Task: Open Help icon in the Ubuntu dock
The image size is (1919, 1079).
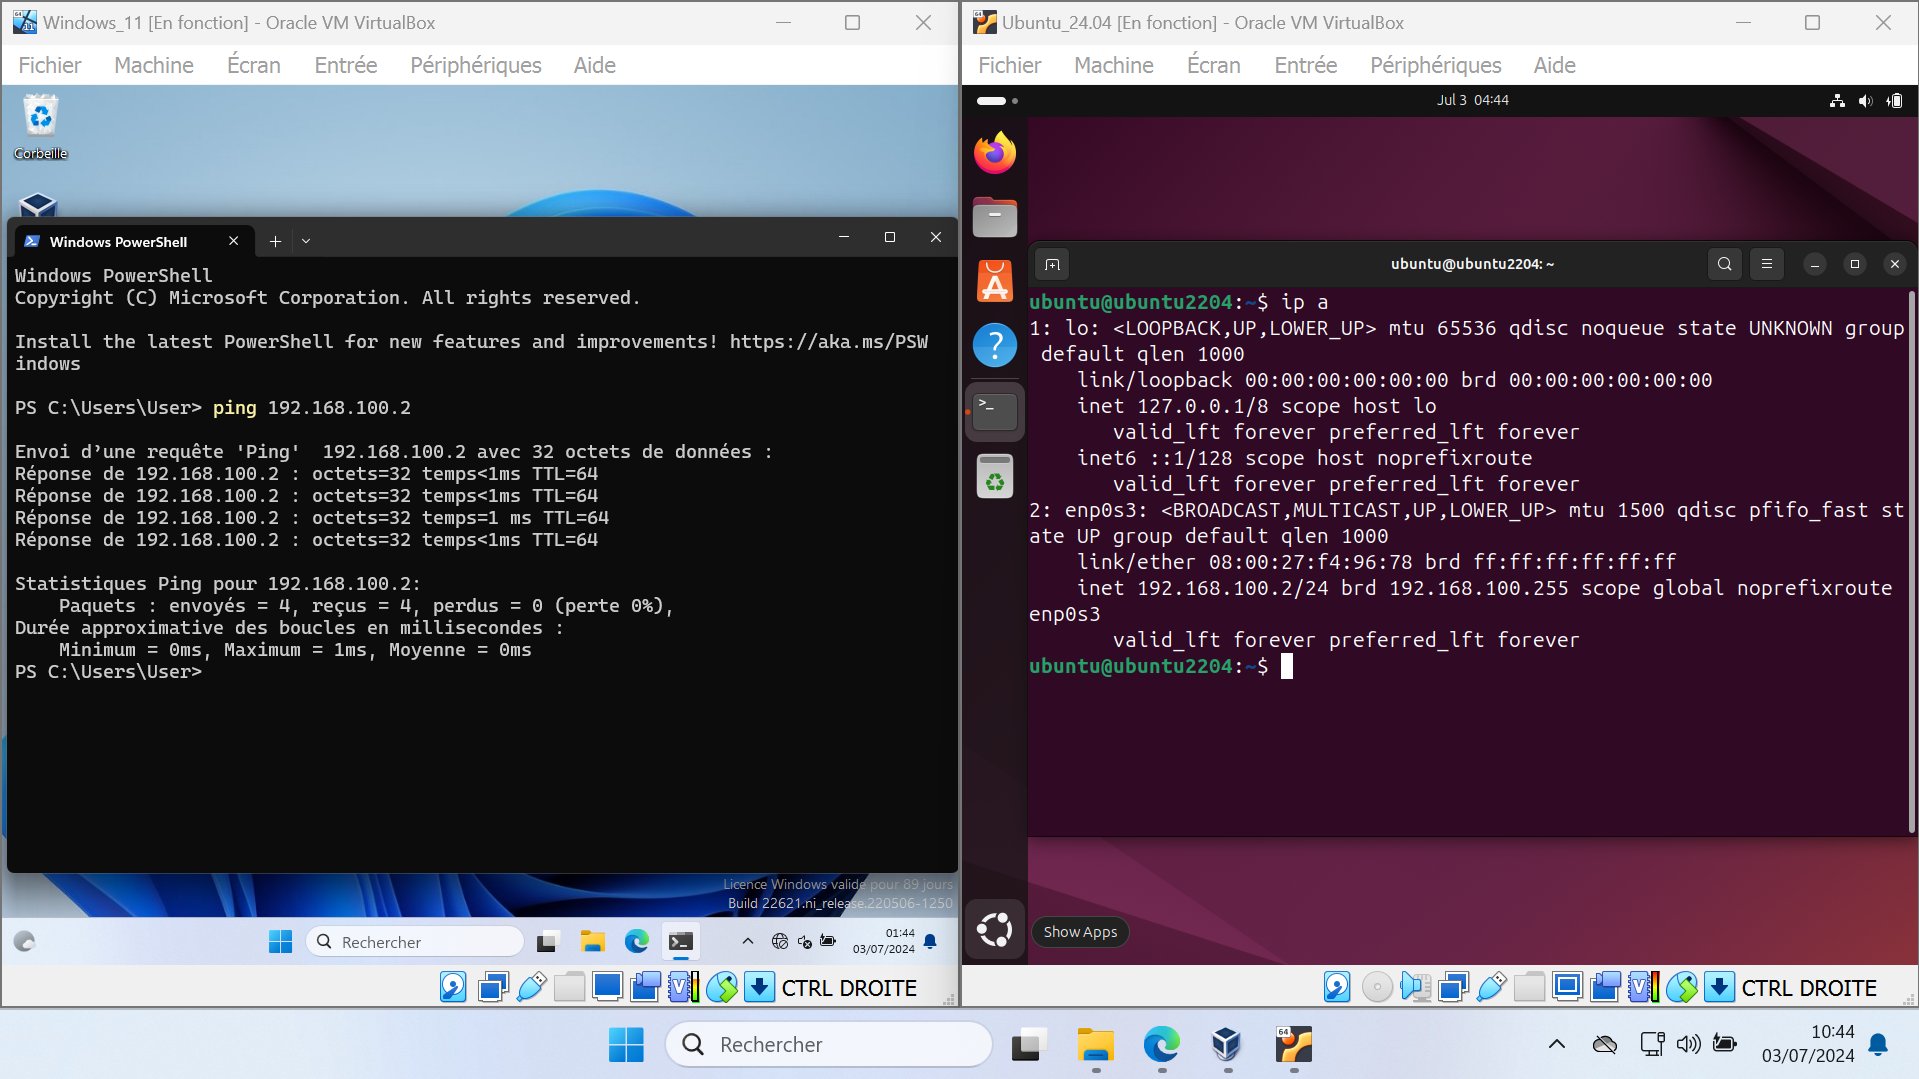Action: pos(995,345)
